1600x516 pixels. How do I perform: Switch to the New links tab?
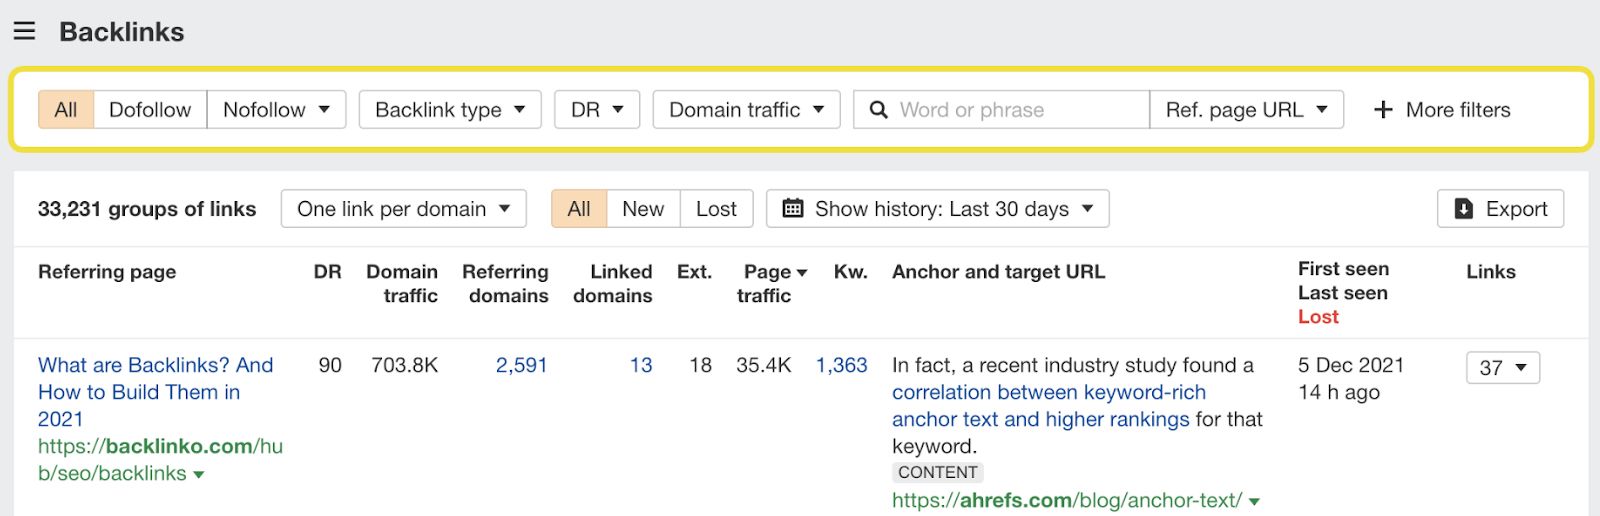point(643,209)
